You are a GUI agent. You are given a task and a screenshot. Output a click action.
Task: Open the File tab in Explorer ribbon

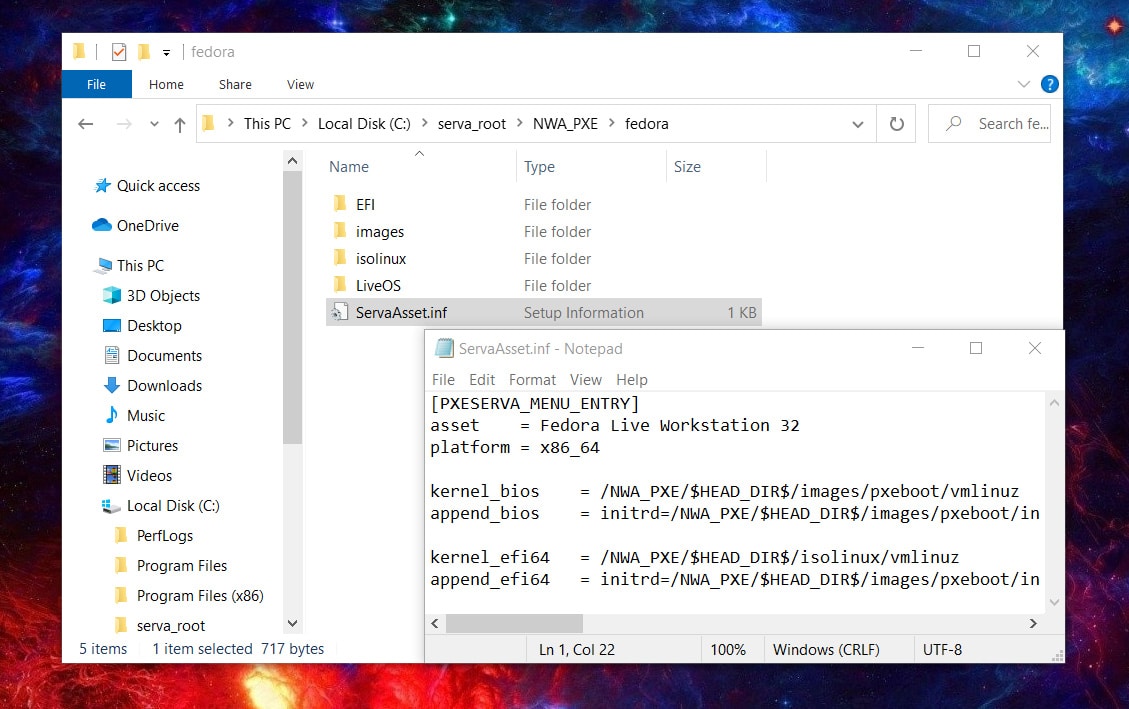pyautogui.click(x=96, y=84)
